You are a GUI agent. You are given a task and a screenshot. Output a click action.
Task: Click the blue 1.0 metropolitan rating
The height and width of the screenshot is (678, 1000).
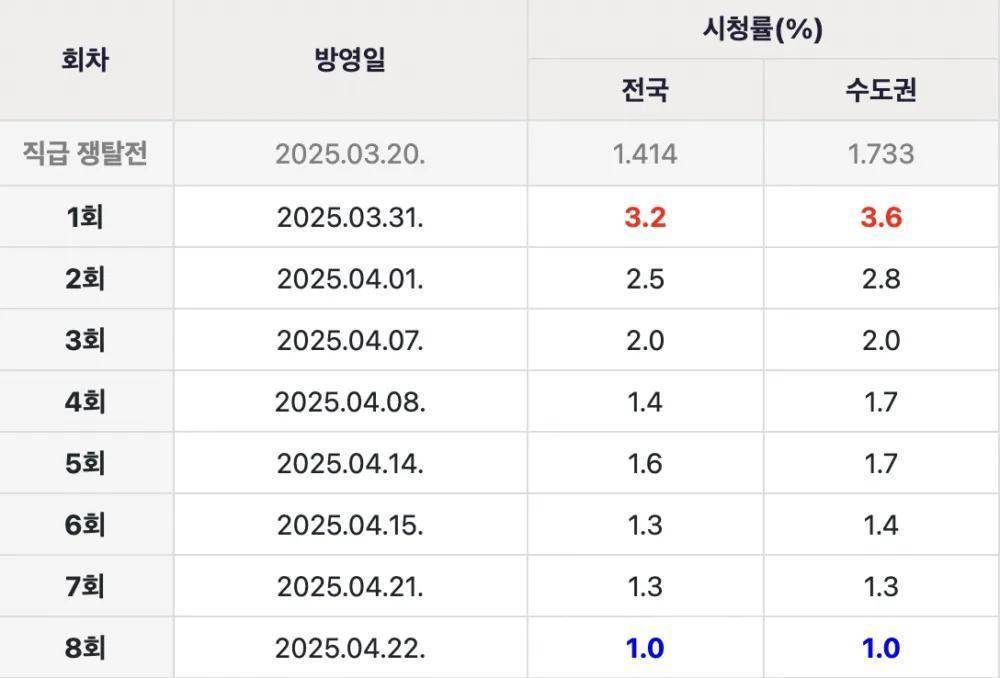click(880, 648)
